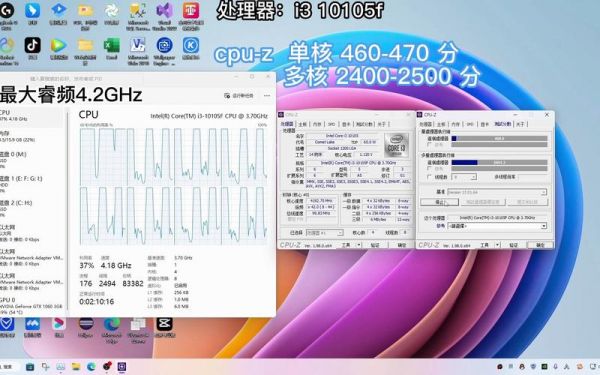Click multi-thread benchmark progress bar in CPU-Z
The image size is (600, 375).
coord(499,162)
